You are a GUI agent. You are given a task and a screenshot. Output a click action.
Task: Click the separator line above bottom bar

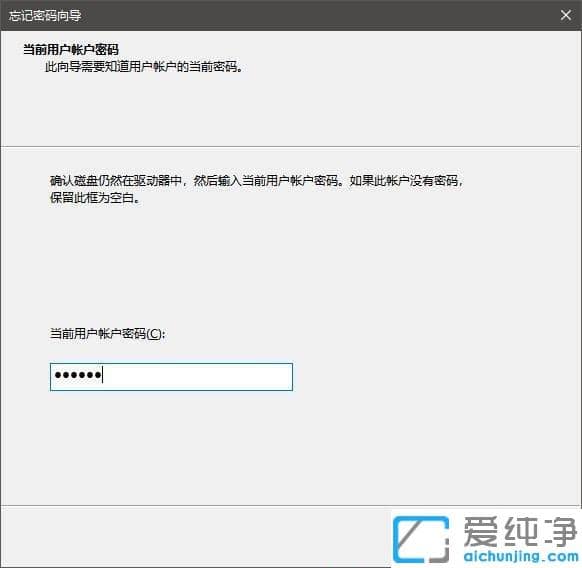[x=291, y=506]
